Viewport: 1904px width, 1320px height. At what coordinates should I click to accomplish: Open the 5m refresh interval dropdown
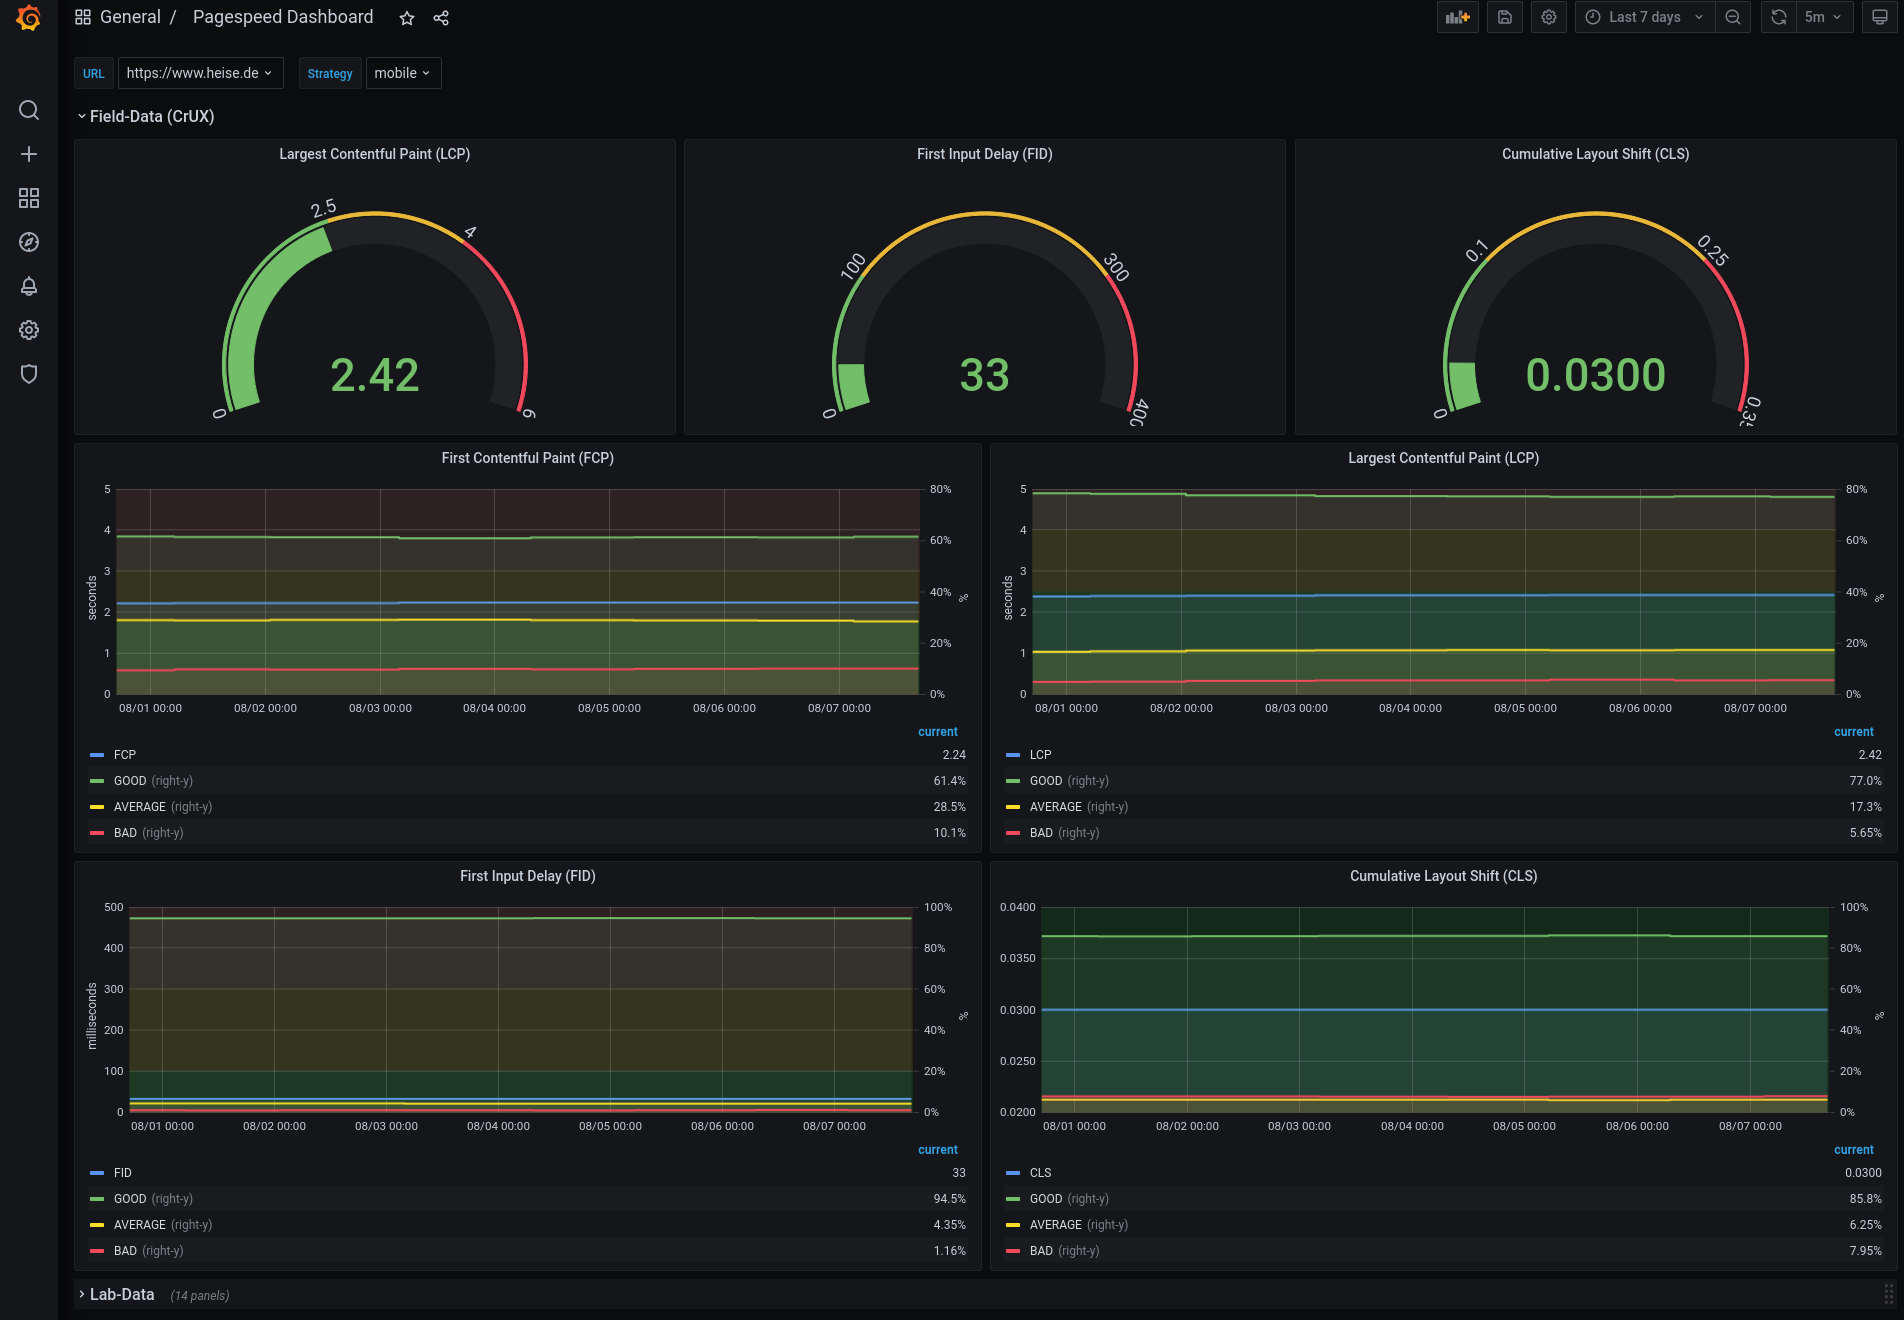pyautogui.click(x=1825, y=17)
